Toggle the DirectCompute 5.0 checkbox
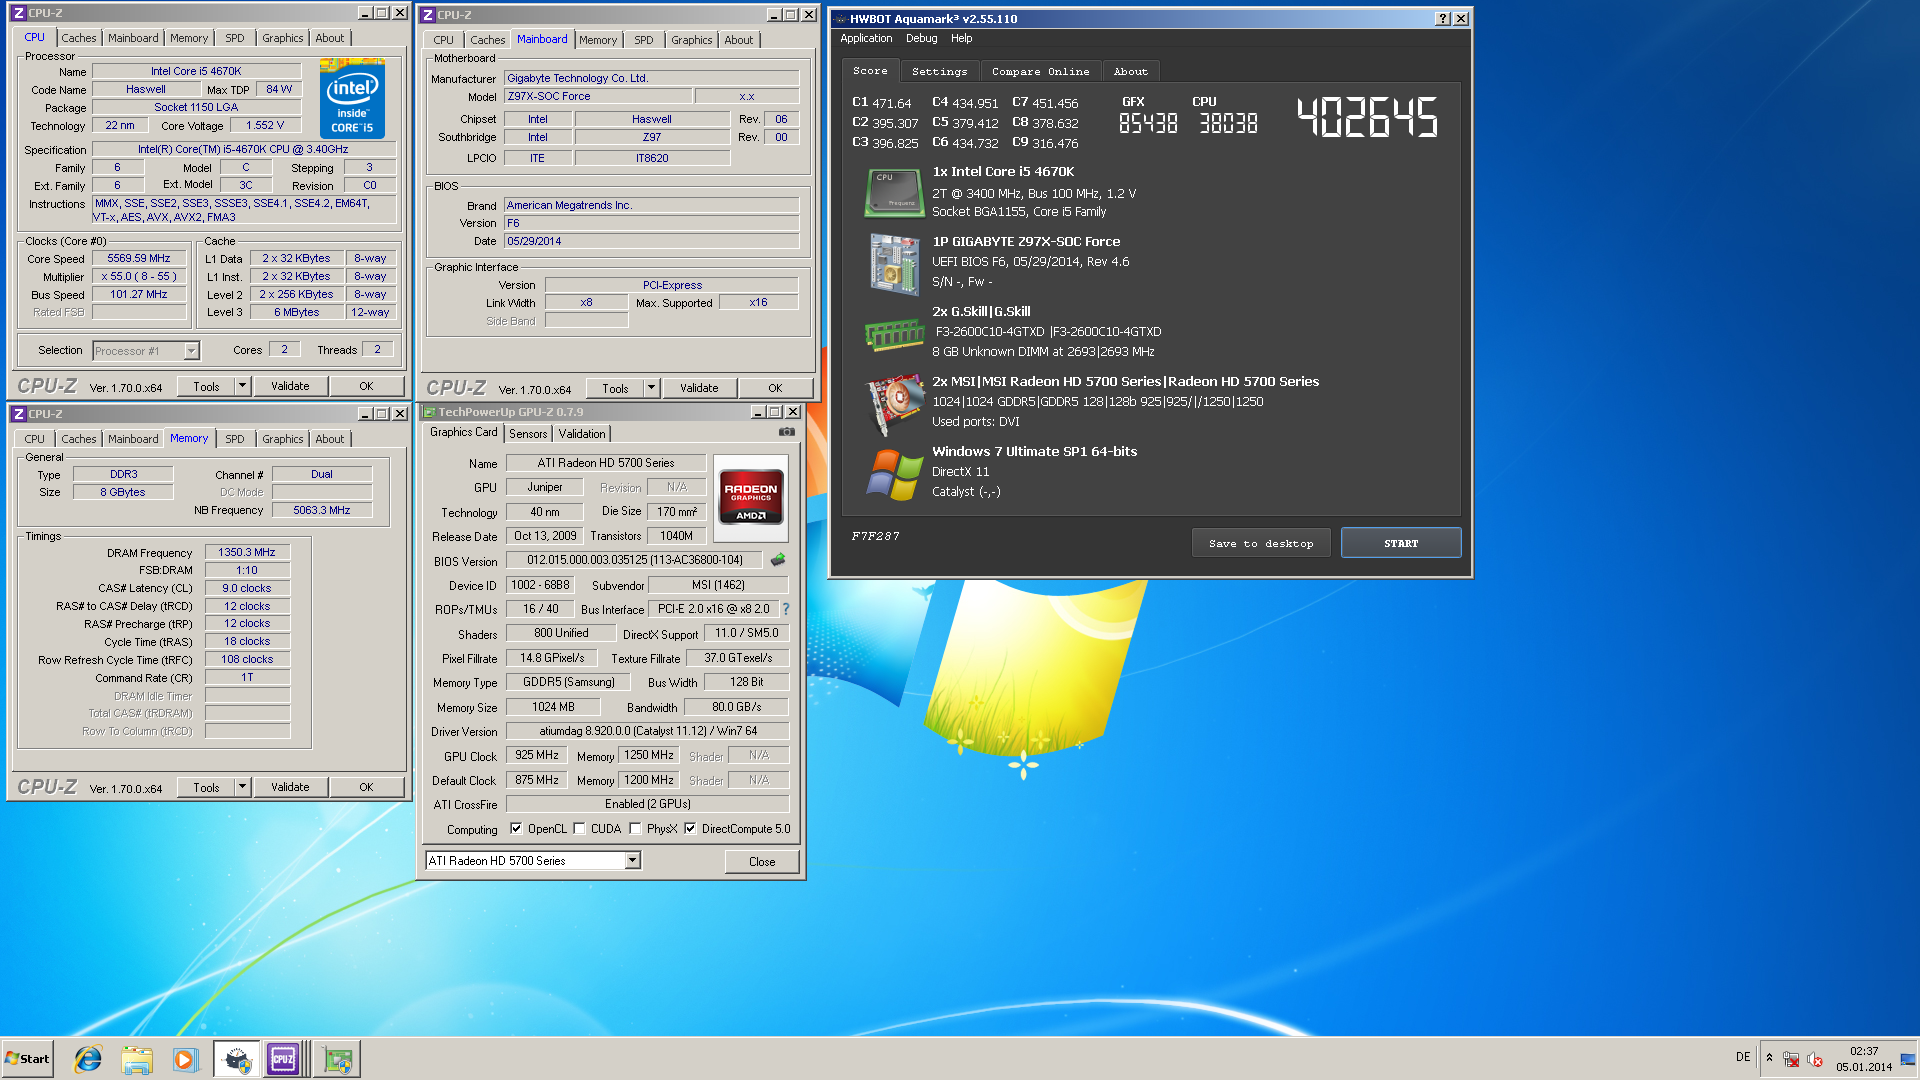The height and width of the screenshot is (1080, 1920). (690, 829)
